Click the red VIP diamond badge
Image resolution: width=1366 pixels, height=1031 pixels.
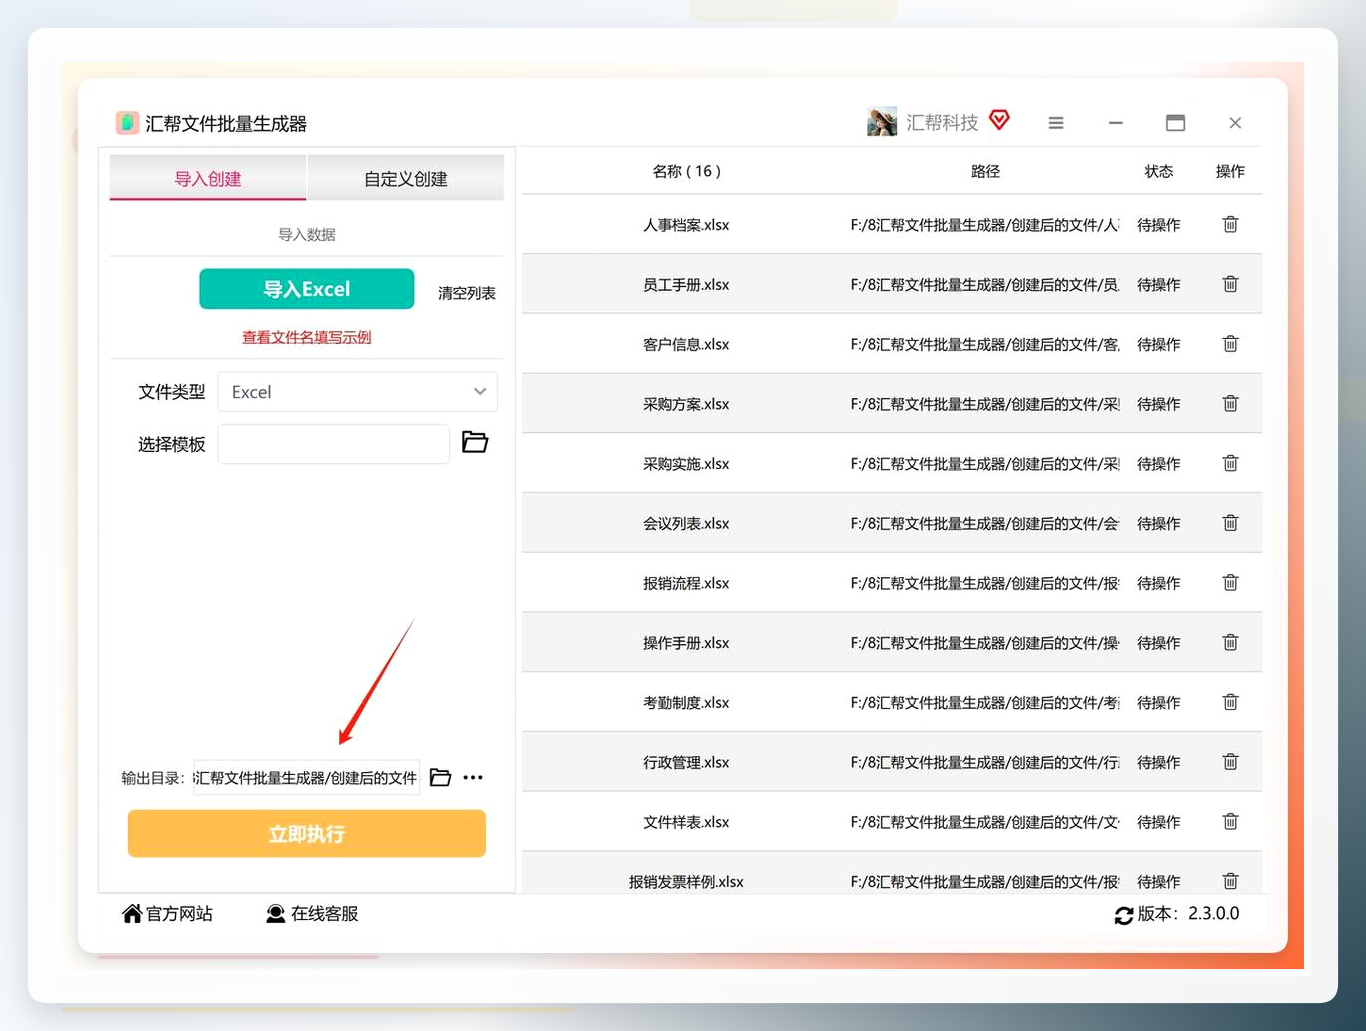999,120
